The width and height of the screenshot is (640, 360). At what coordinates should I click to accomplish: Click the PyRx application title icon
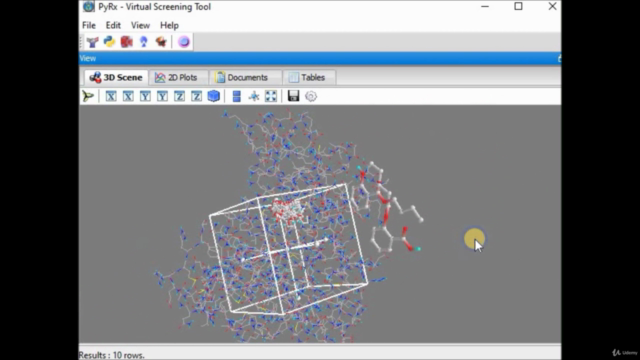[x=88, y=7]
